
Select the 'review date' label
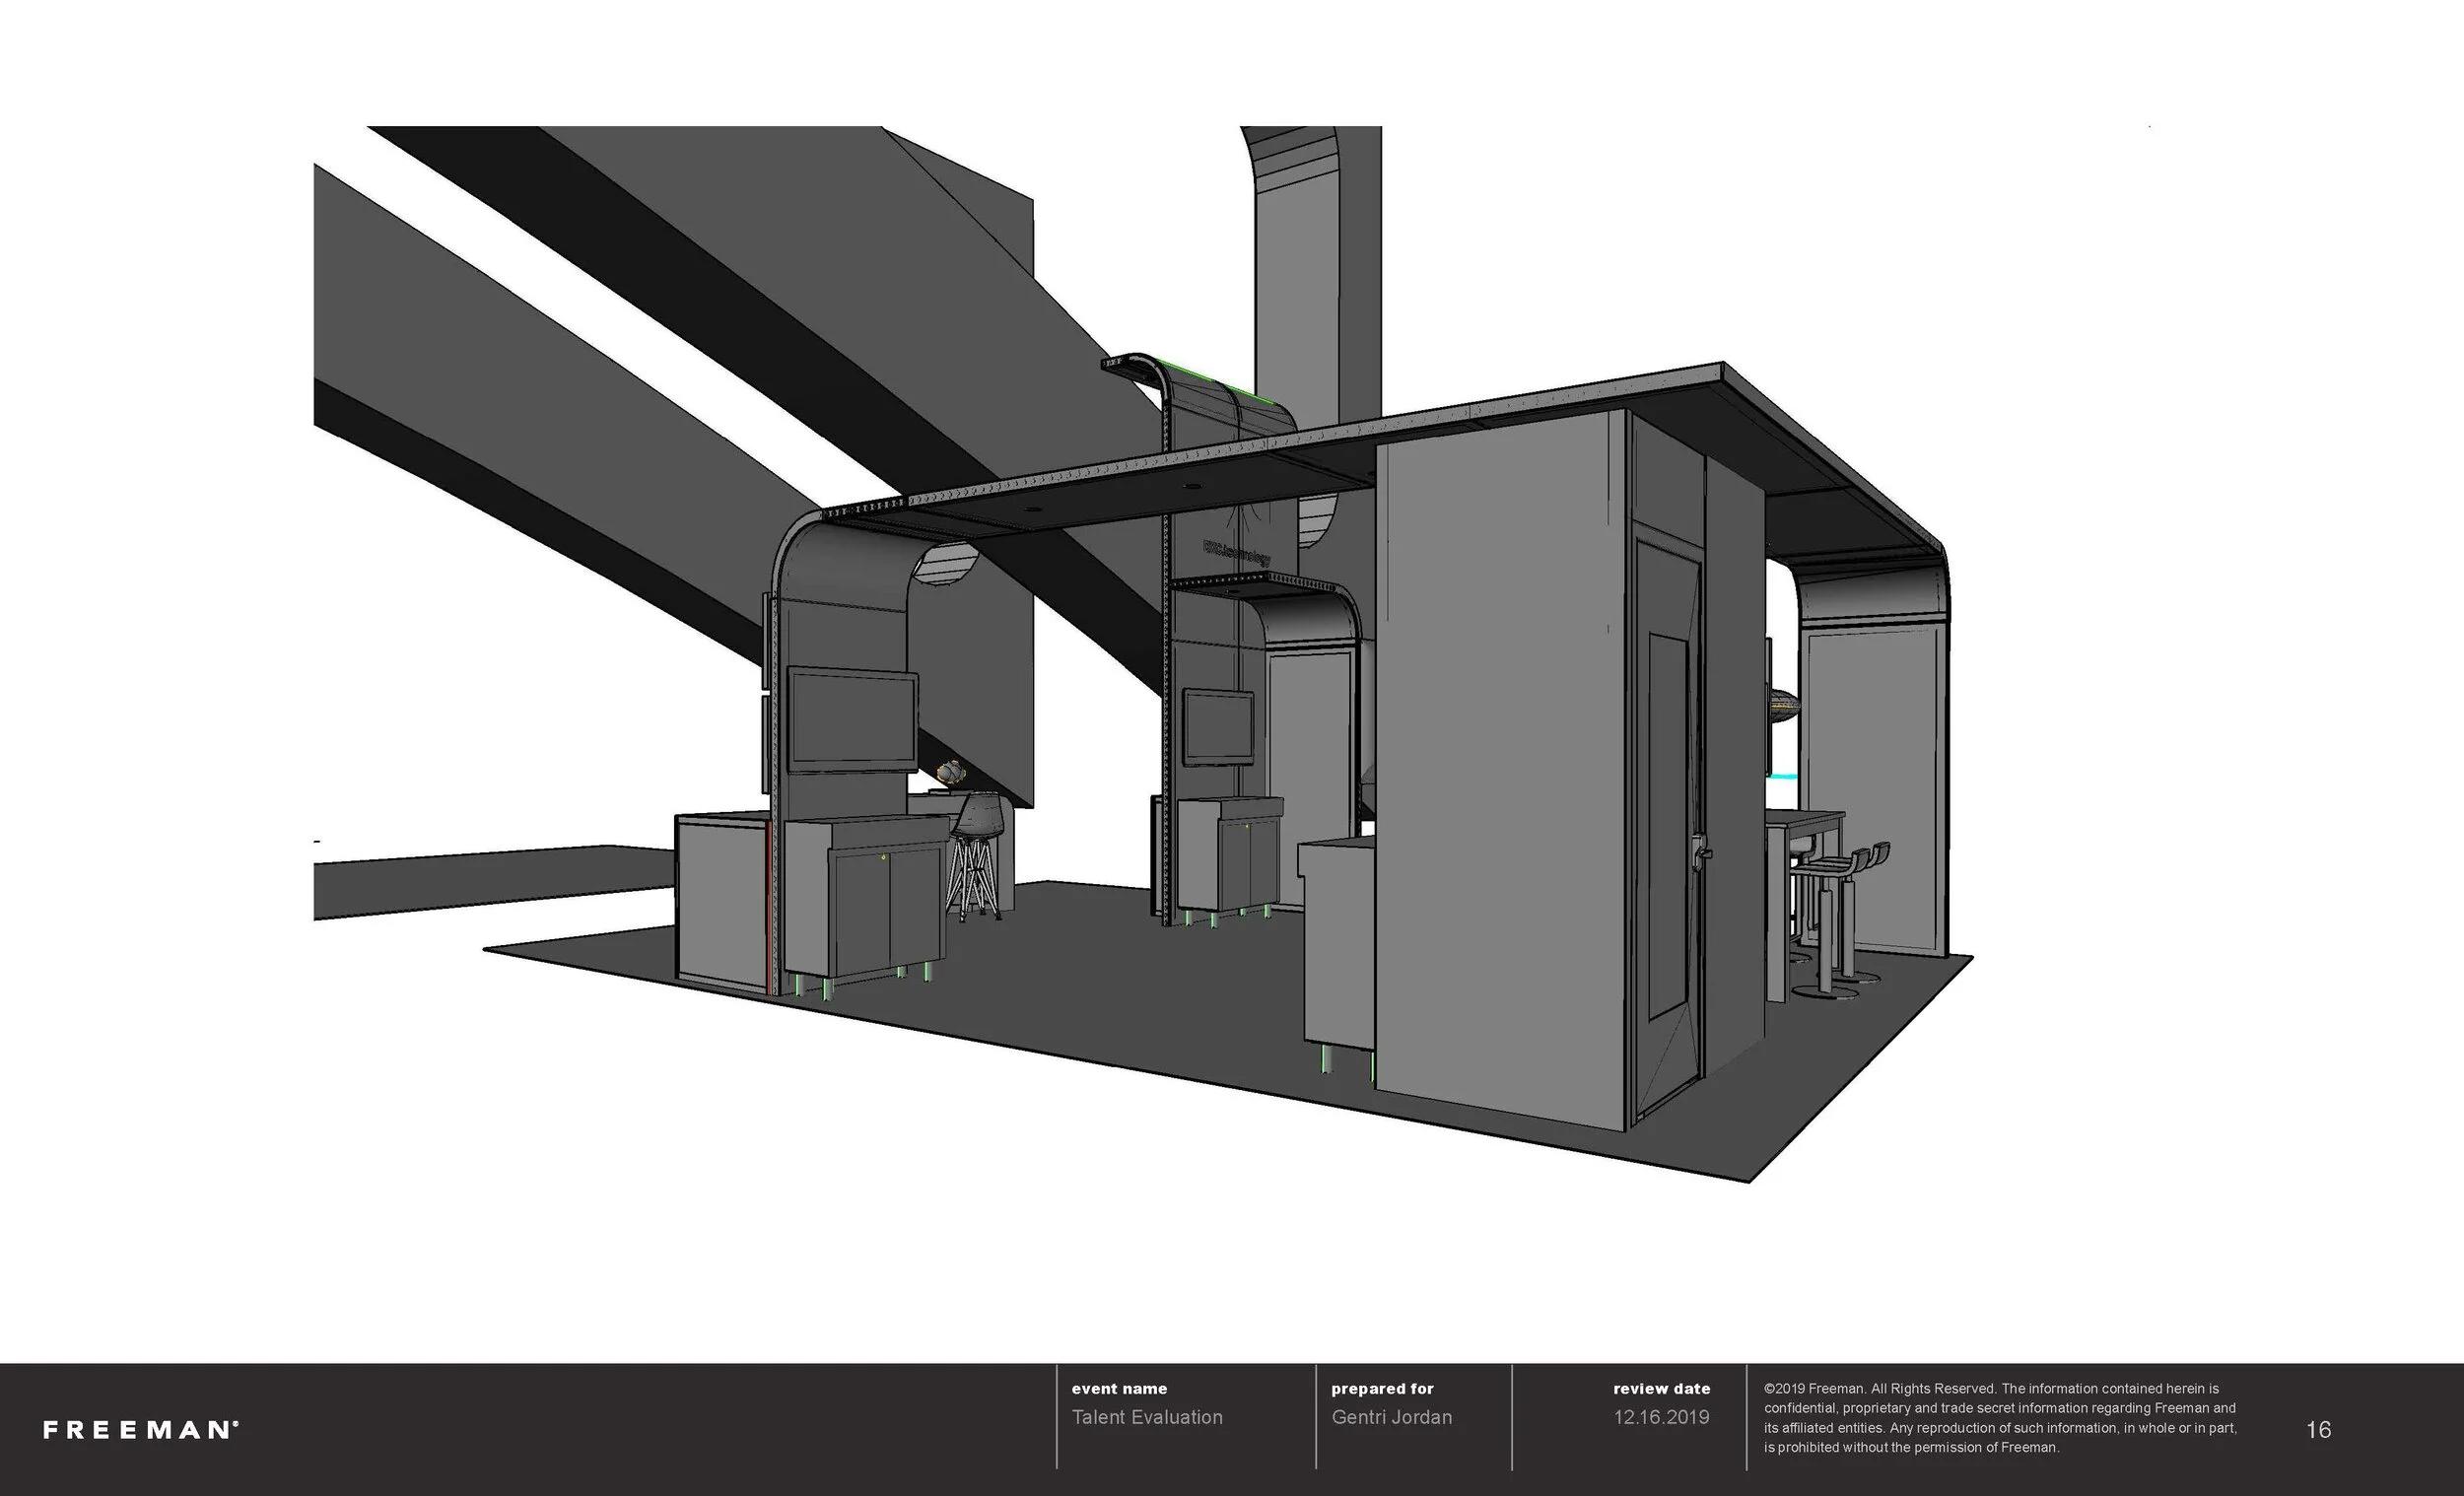pos(1661,1389)
